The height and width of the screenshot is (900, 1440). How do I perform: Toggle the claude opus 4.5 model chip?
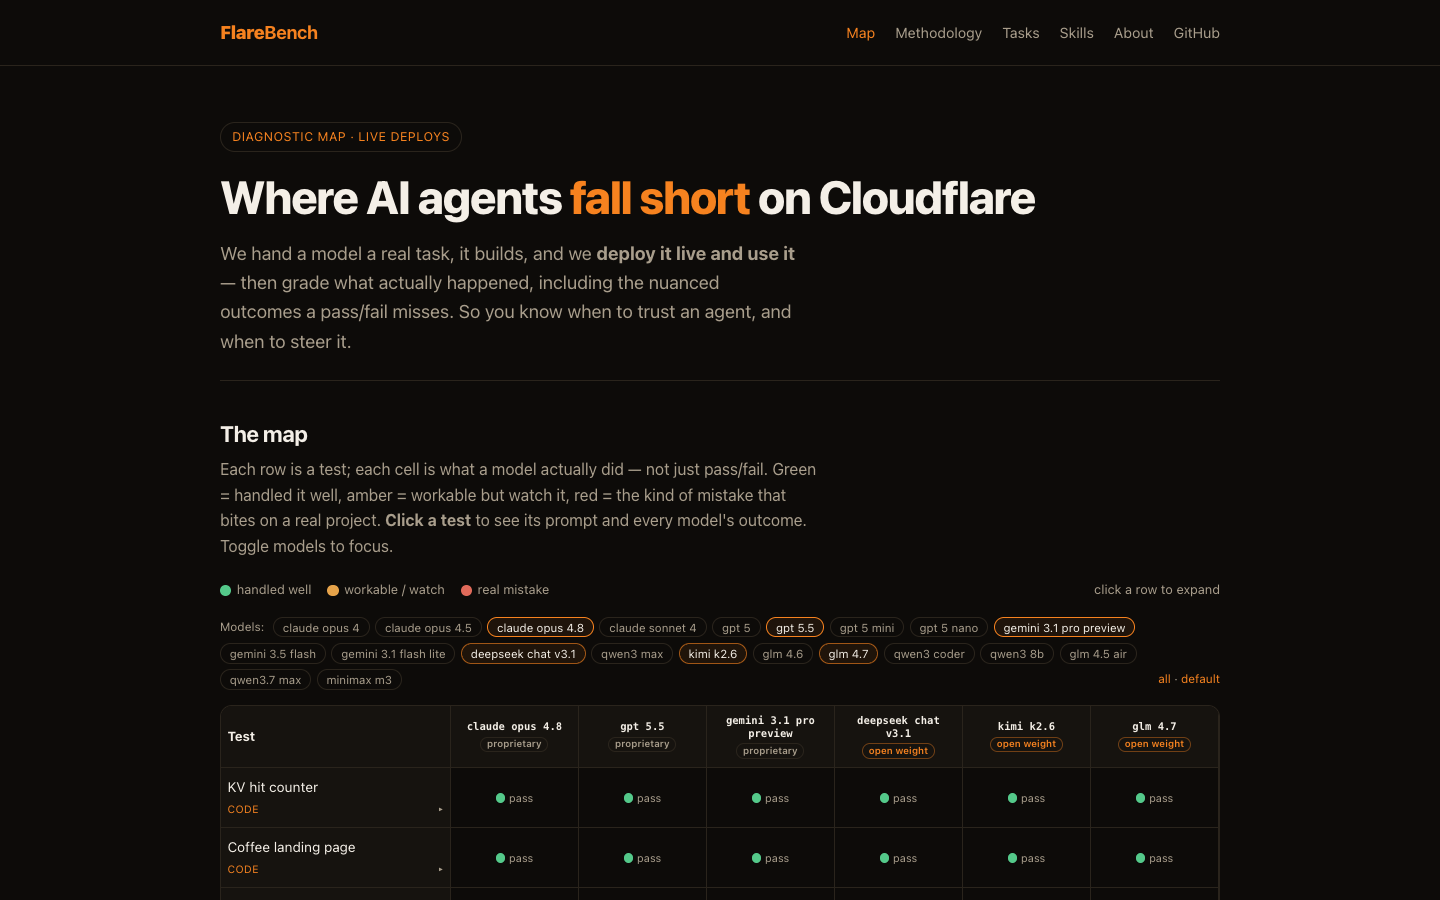428,628
